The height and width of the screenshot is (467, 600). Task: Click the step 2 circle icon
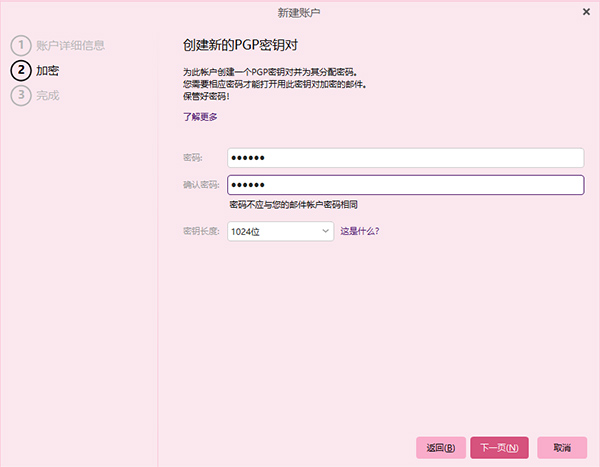coord(20,70)
